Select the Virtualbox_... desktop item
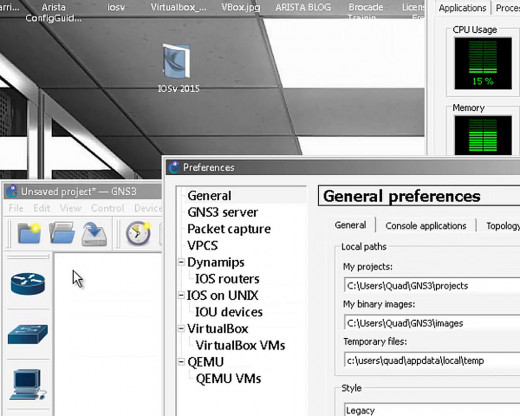 coord(178,7)
